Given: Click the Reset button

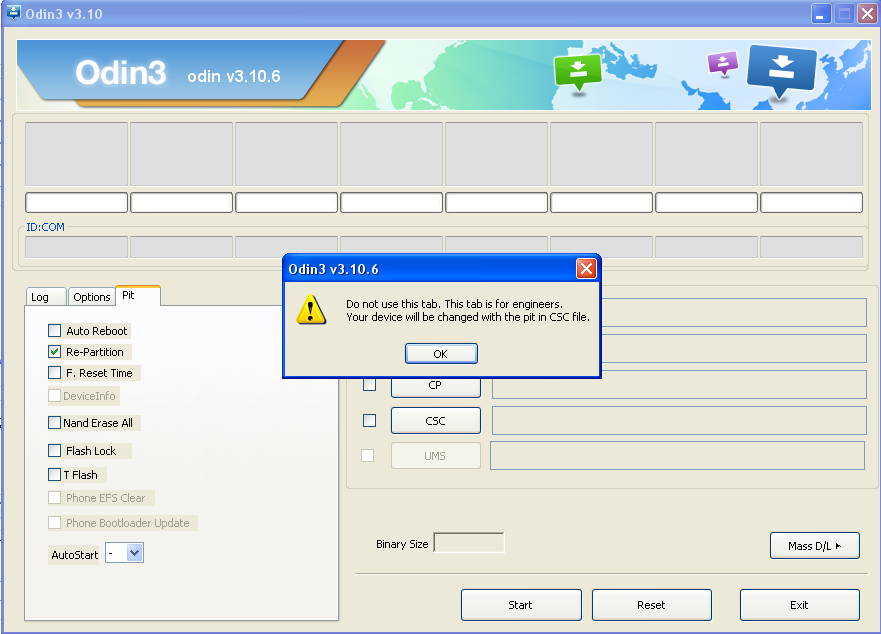Looking at the screenshot, I should click(651, 605).
